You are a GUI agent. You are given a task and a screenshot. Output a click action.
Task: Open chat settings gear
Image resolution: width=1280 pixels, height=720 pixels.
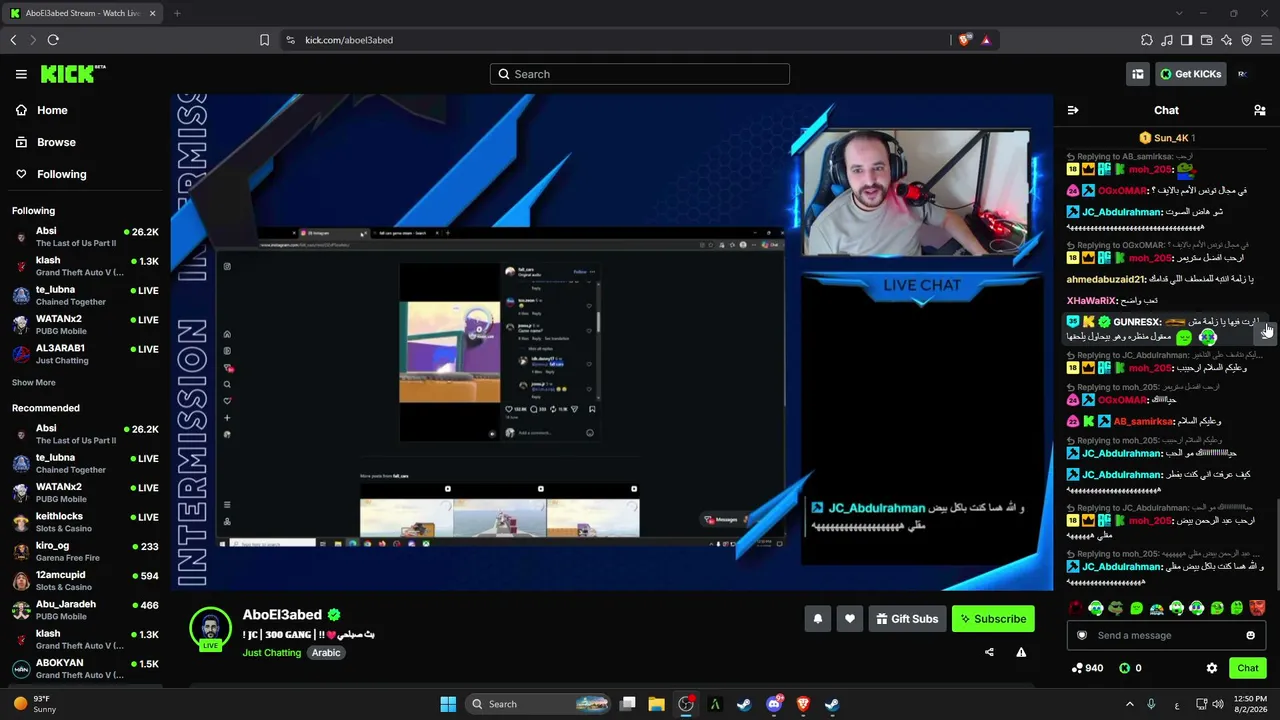tap(1212, 668)
